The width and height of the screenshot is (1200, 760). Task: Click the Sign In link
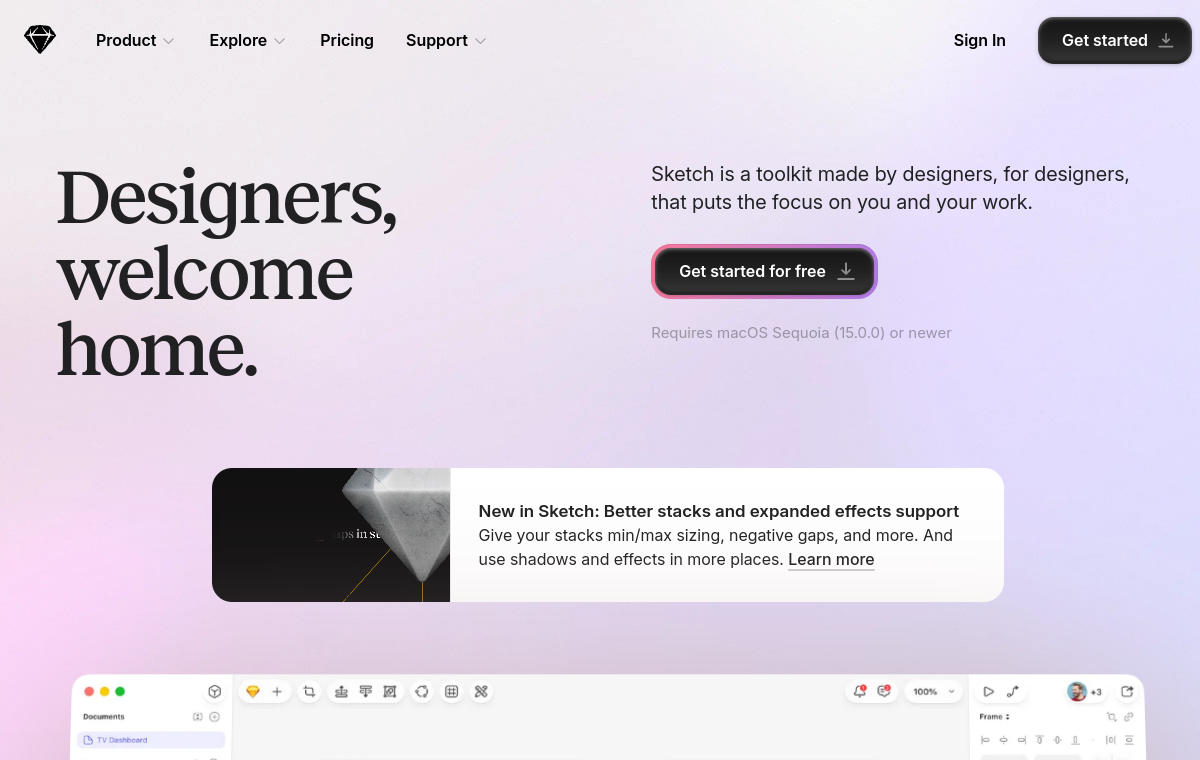point(980,40)
